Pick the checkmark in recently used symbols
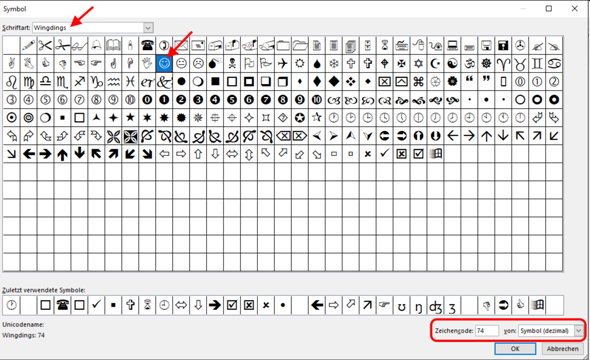Viewport: 590px width, 360px height. coord(96,305)
